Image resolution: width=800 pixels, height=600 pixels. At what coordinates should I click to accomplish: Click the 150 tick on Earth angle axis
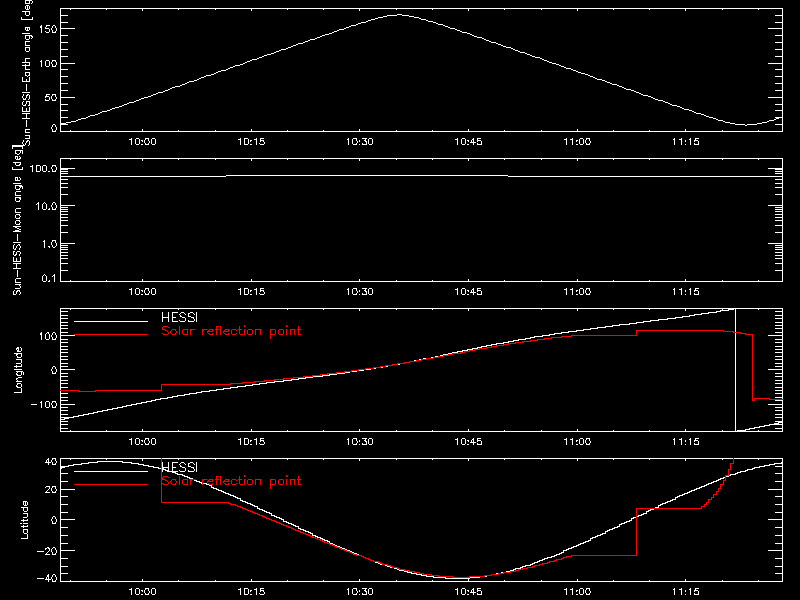[48, 29]
